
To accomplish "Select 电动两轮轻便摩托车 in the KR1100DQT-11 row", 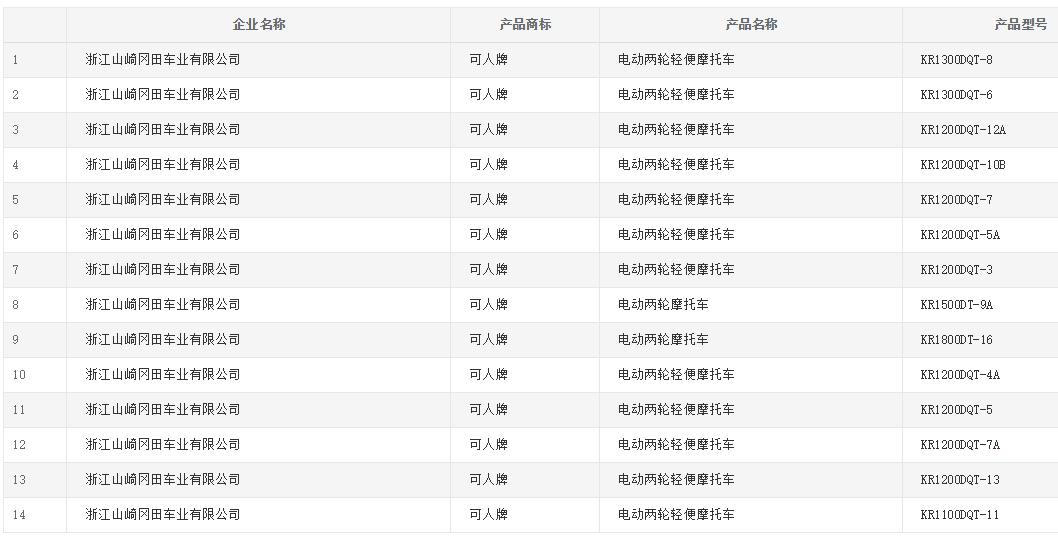I will [676, 516].
